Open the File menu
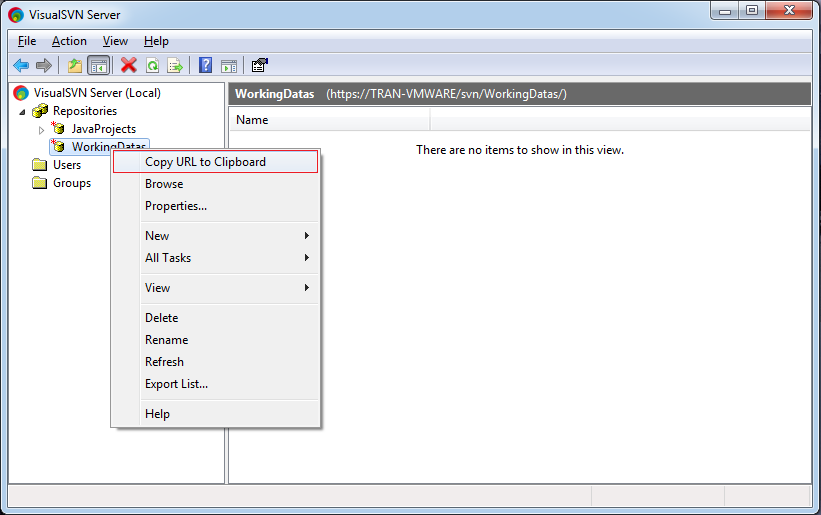The width and height of the screenshot is (821, 515). pyautogui.click(x=27, y=41)
